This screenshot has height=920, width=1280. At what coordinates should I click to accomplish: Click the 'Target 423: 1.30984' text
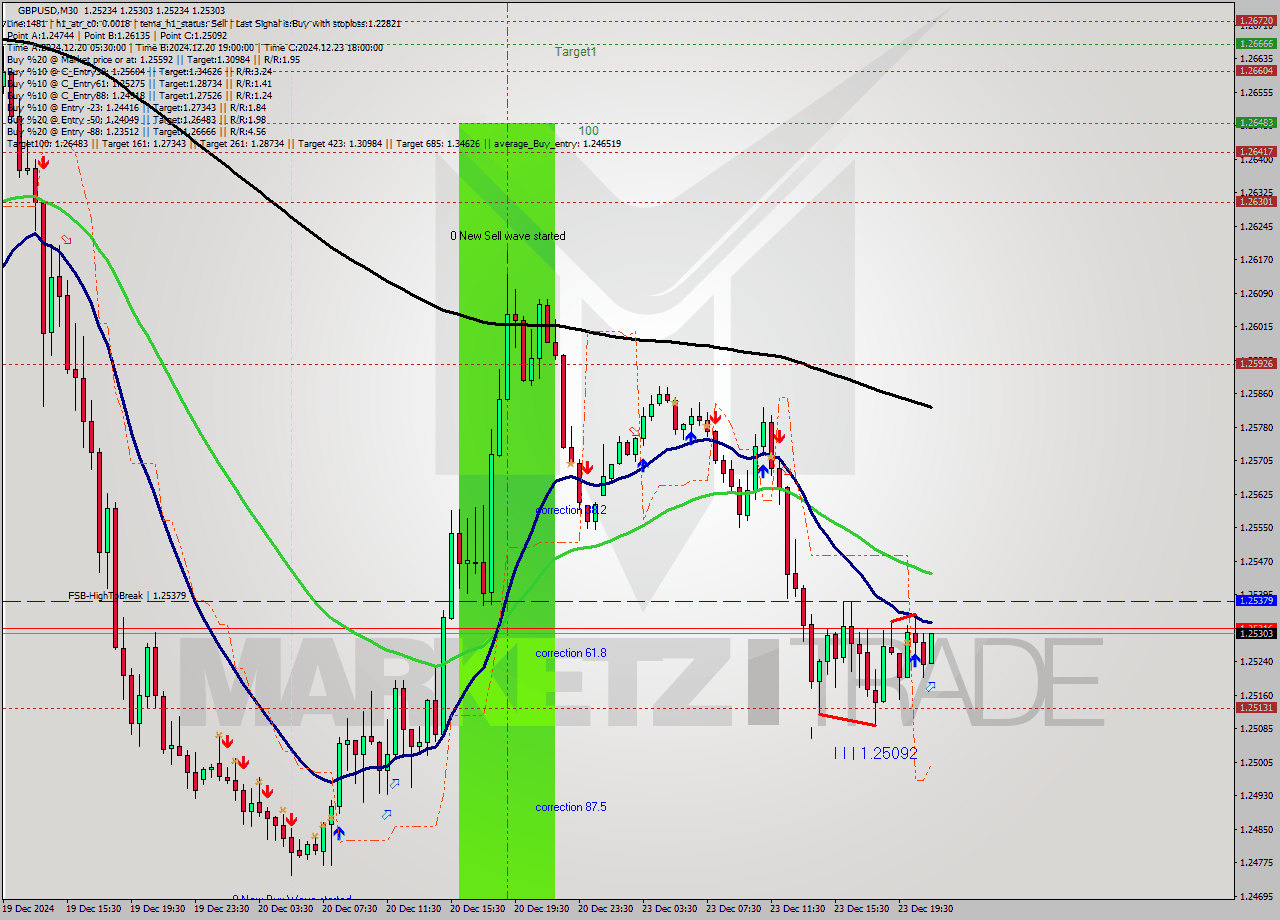pyautogui.click(x=340, y=144)
